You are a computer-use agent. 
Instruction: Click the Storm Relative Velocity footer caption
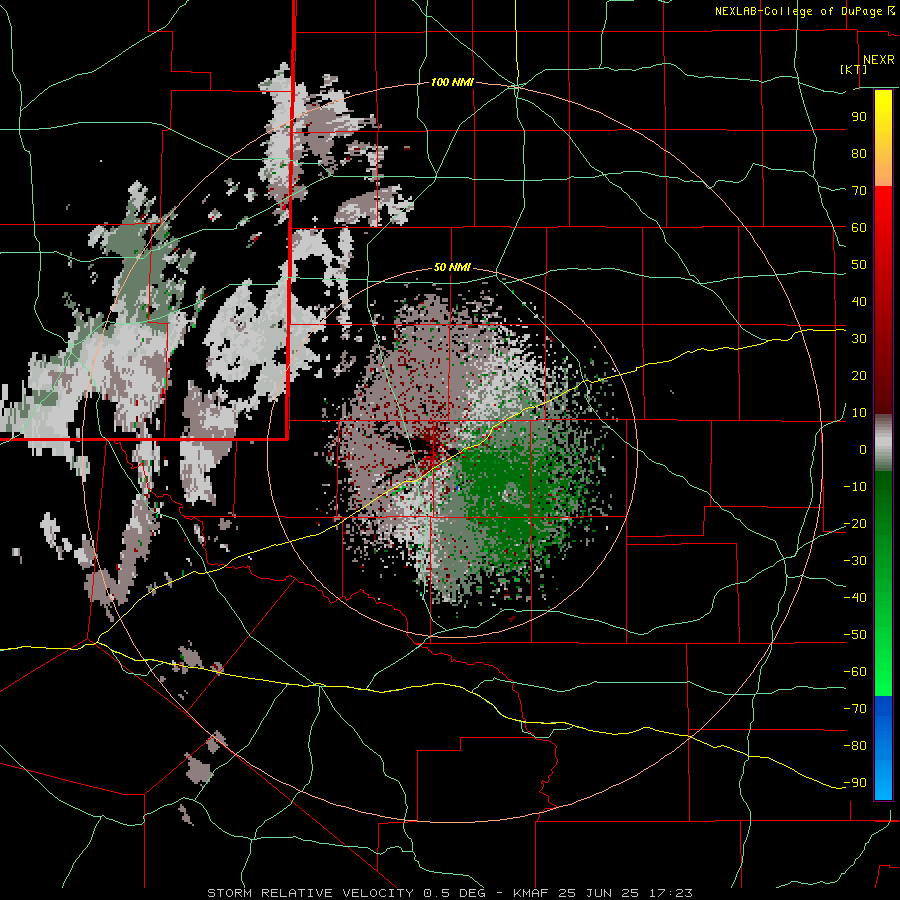pyautogui.click(x=449, y=893)
